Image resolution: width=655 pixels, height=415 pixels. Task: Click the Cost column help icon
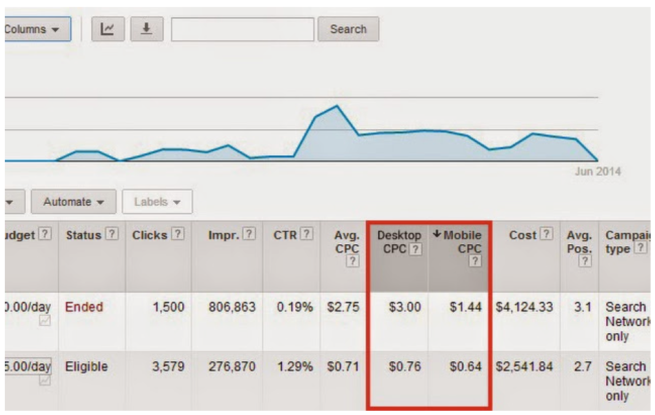[546, 234]
